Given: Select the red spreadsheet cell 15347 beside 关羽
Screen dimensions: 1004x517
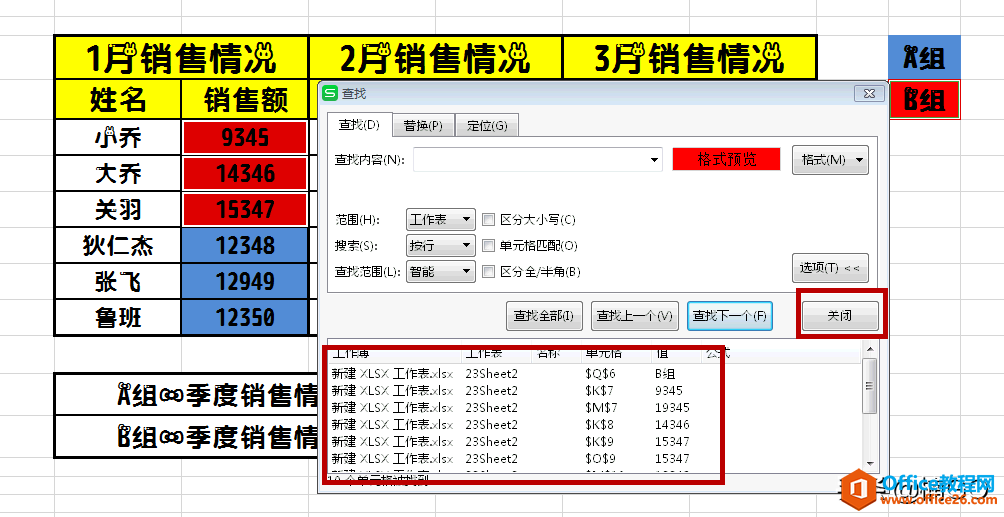Looking at the screenshot, I should point(245,209).
